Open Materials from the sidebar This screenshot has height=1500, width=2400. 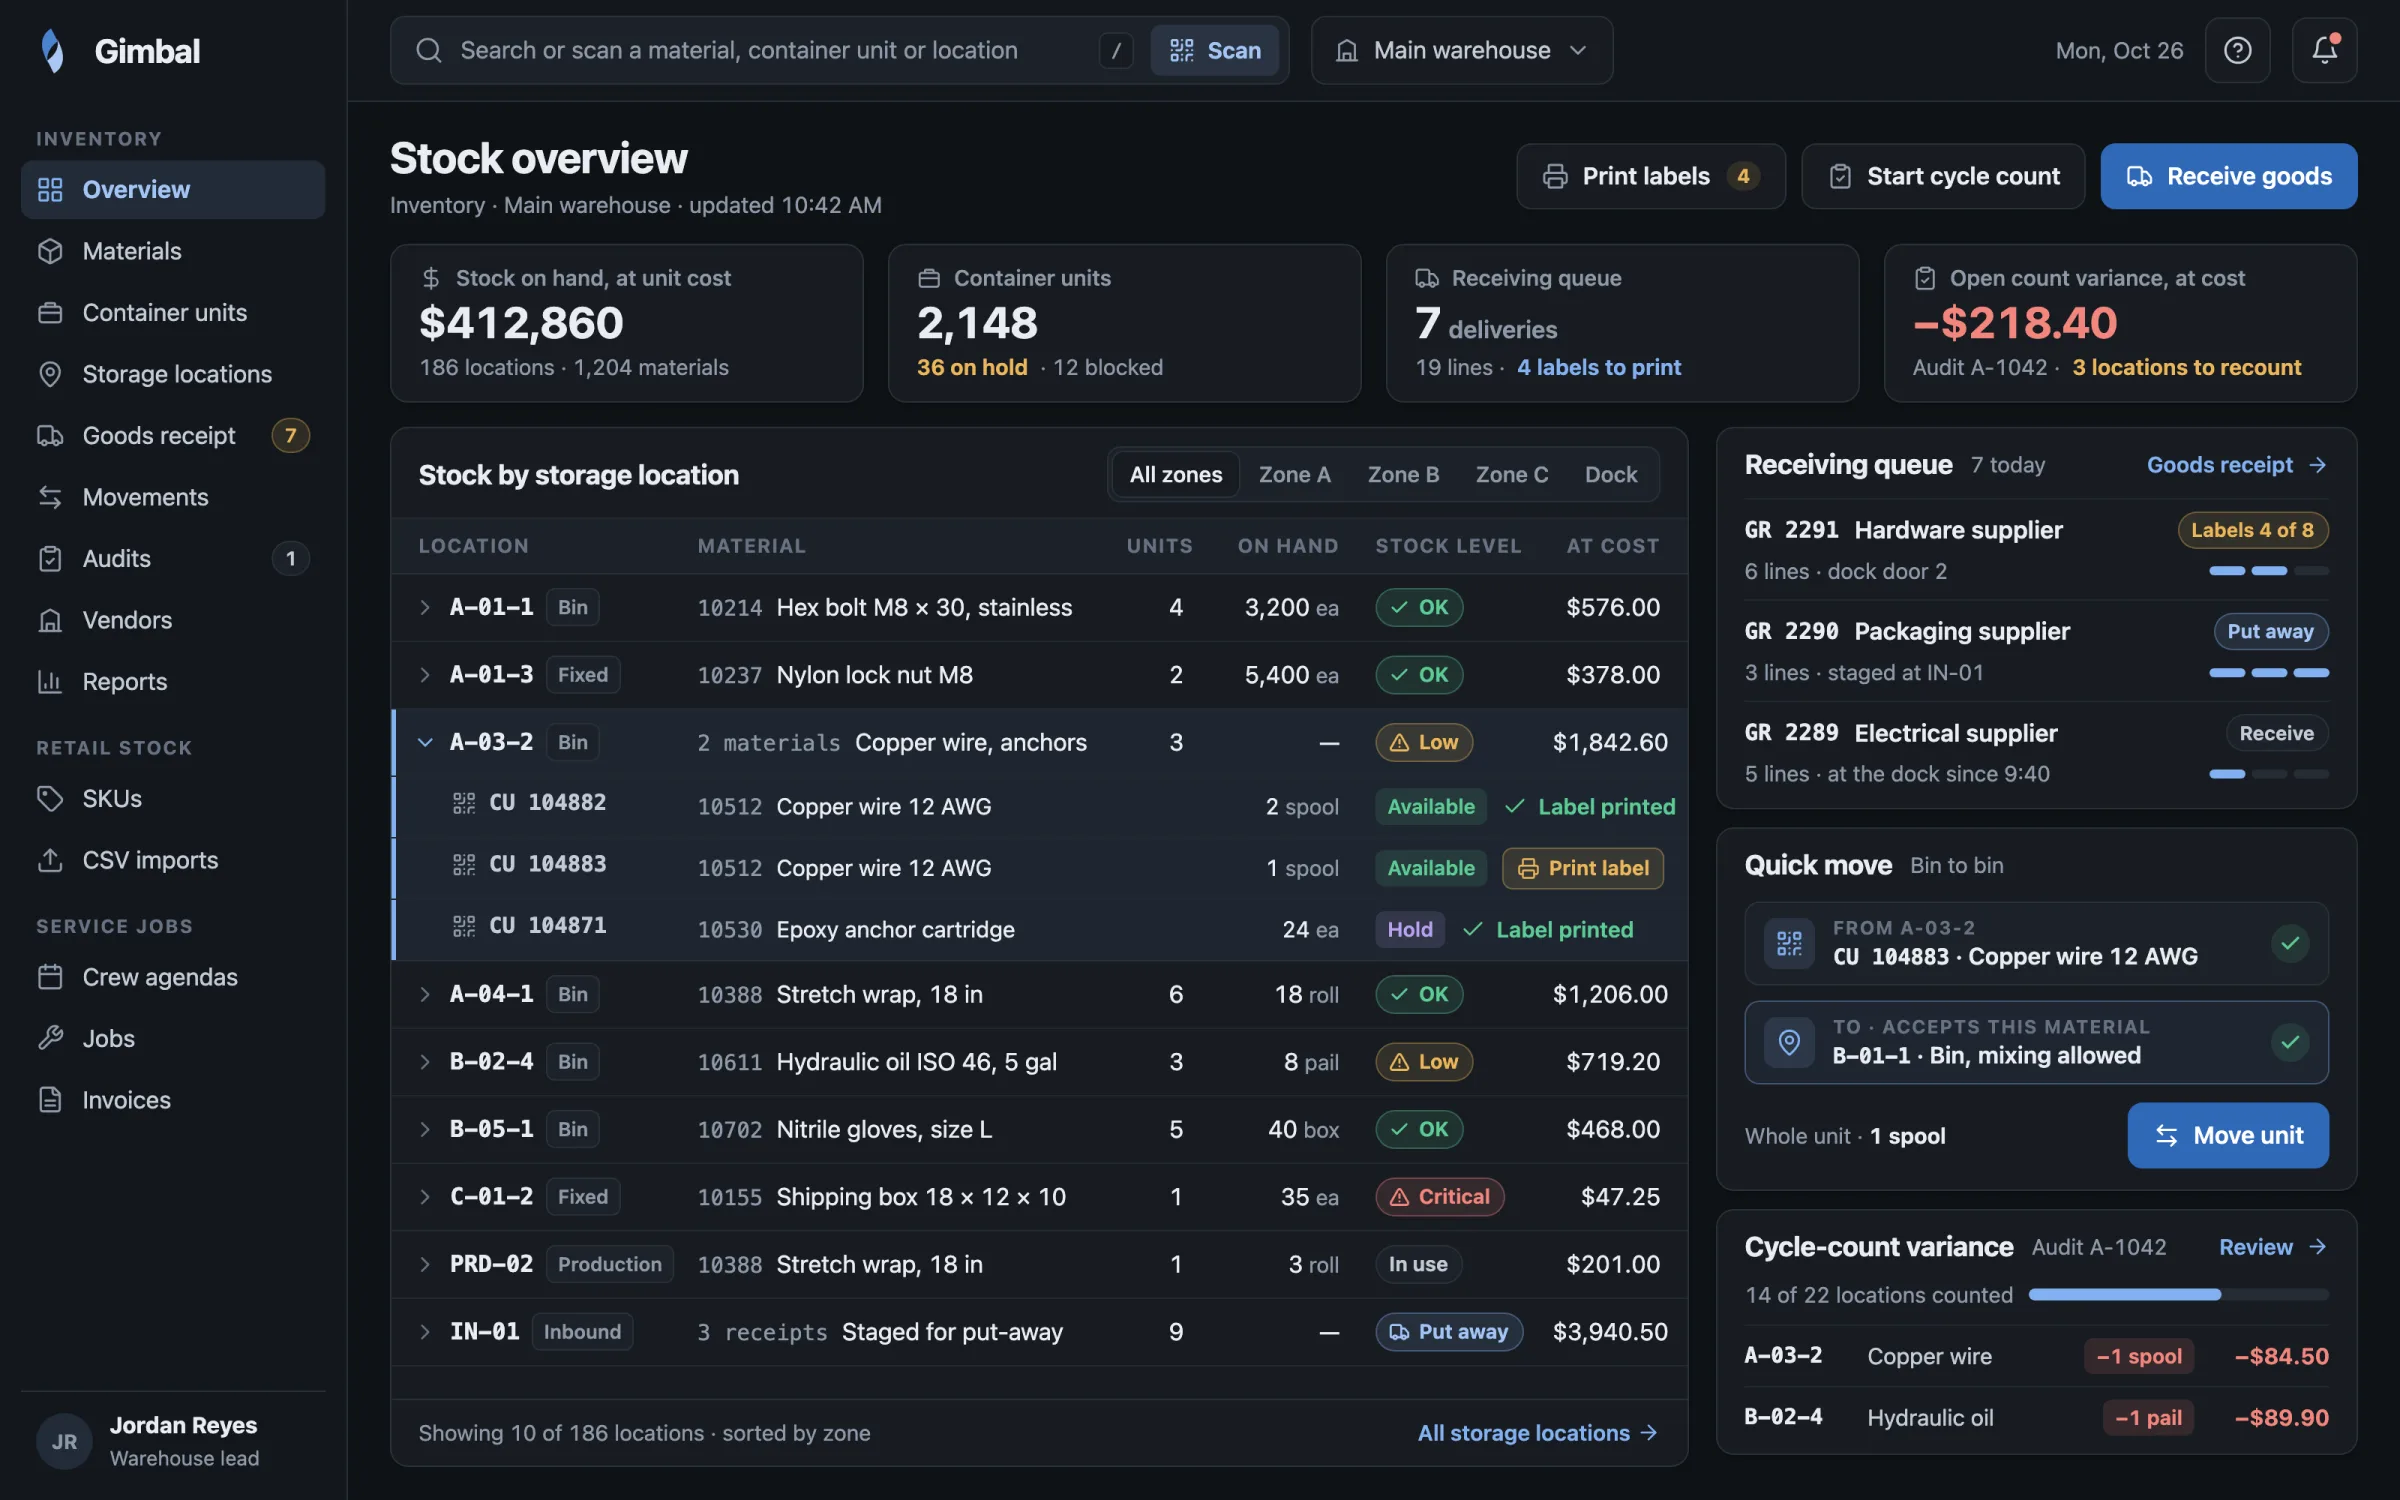[x=173, y=251]
